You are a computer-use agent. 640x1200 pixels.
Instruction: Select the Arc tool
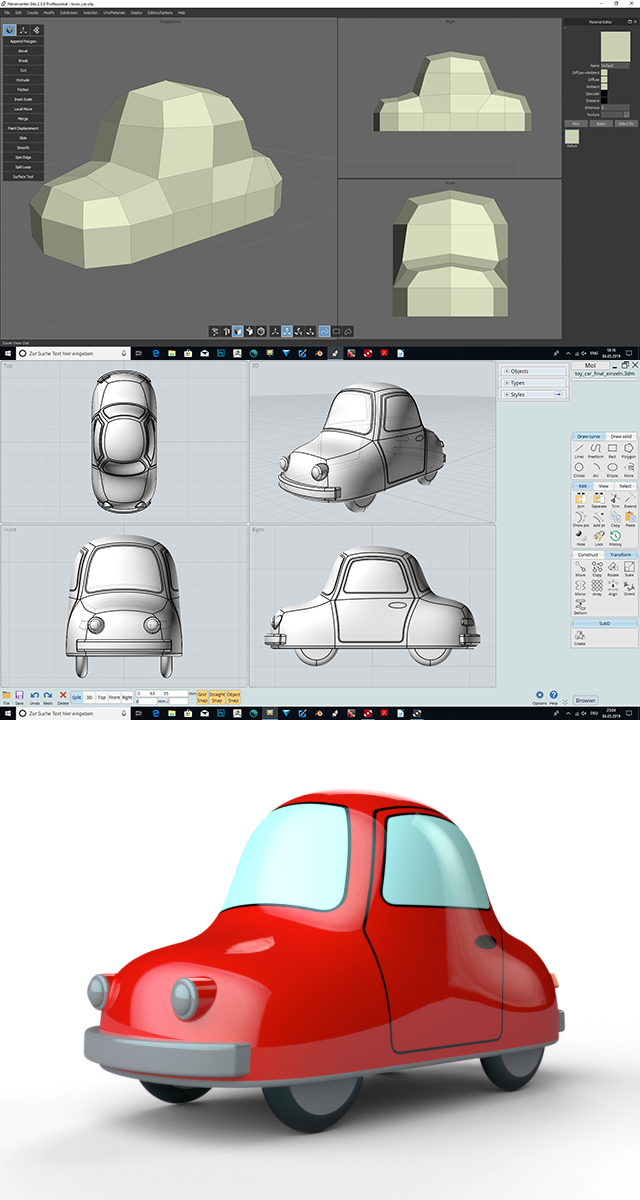[596, 470]
